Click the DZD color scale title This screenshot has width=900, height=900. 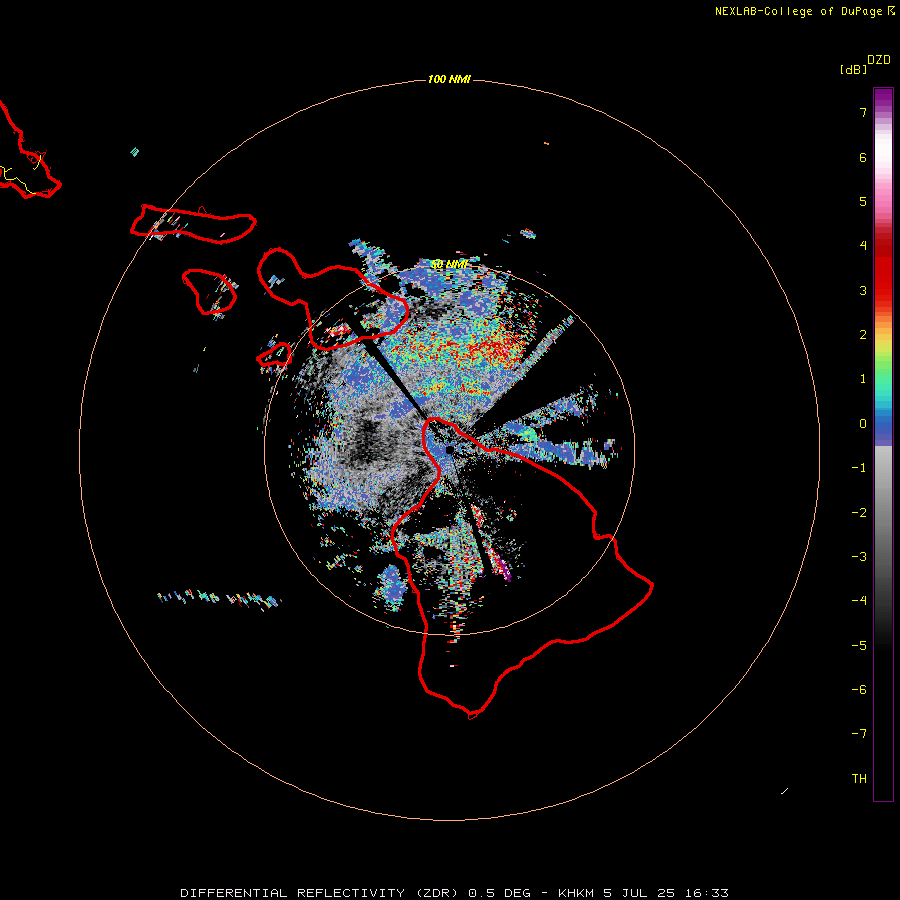click(x=879, y=60)
